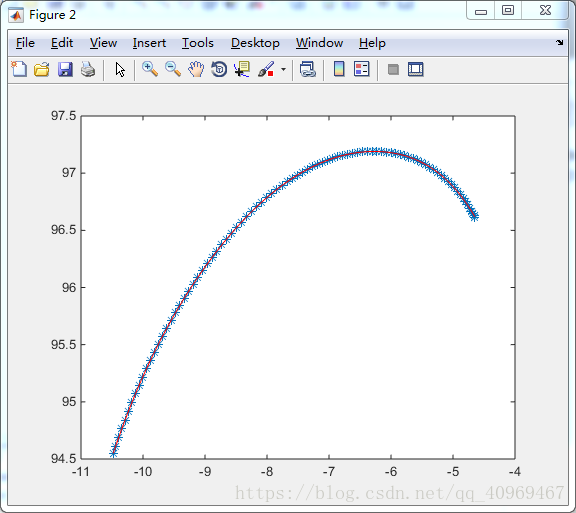
Task: Open the Insert menu
Action: (149, 43)
